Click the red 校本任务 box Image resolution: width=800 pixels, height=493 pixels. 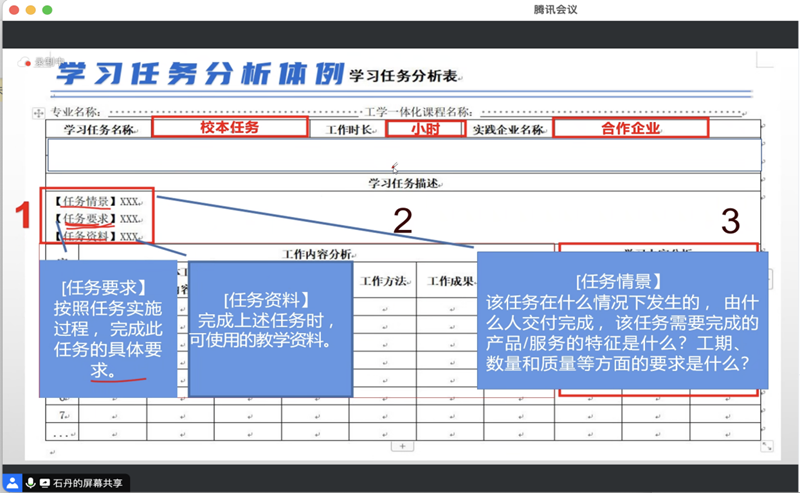229,128
